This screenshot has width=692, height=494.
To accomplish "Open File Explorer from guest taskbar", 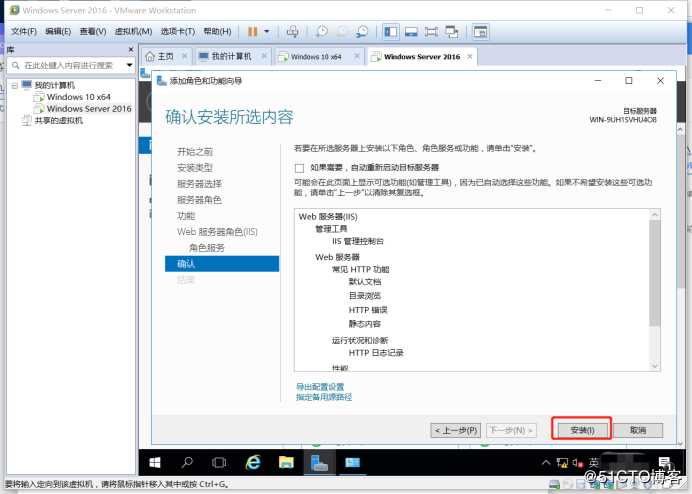I will click(x=286, y=462).
